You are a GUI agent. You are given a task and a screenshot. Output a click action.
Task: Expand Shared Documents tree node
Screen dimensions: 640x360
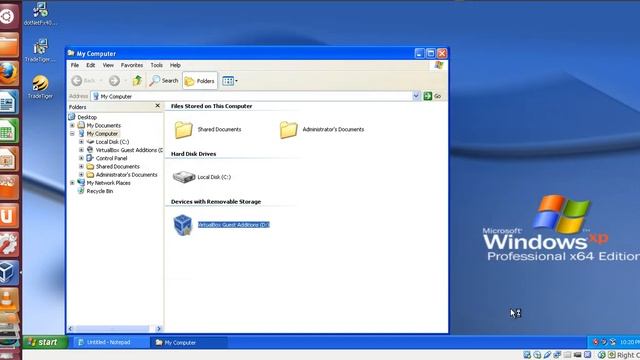click(x=81, y=167)
